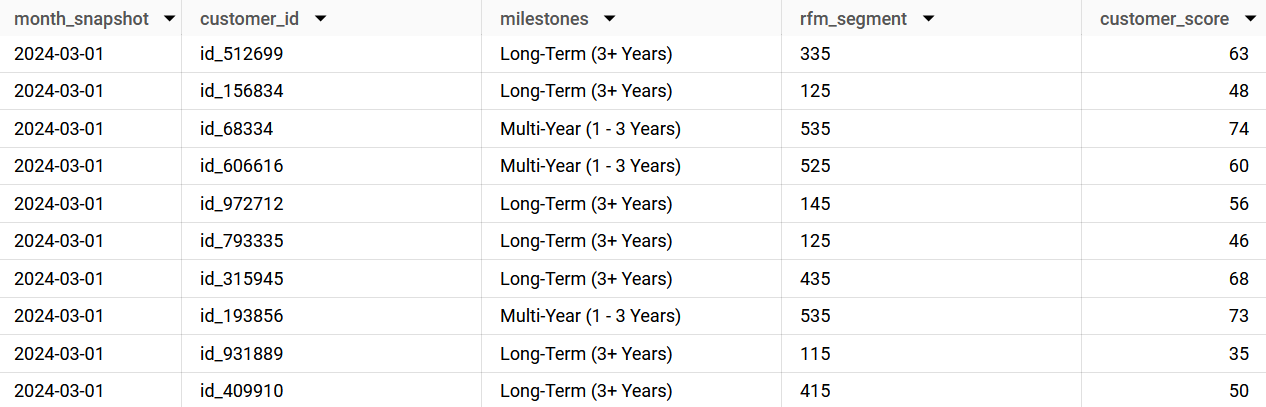Click the customer_id header label
This screenshot has width=1266, height=407.
coord(249,19)
